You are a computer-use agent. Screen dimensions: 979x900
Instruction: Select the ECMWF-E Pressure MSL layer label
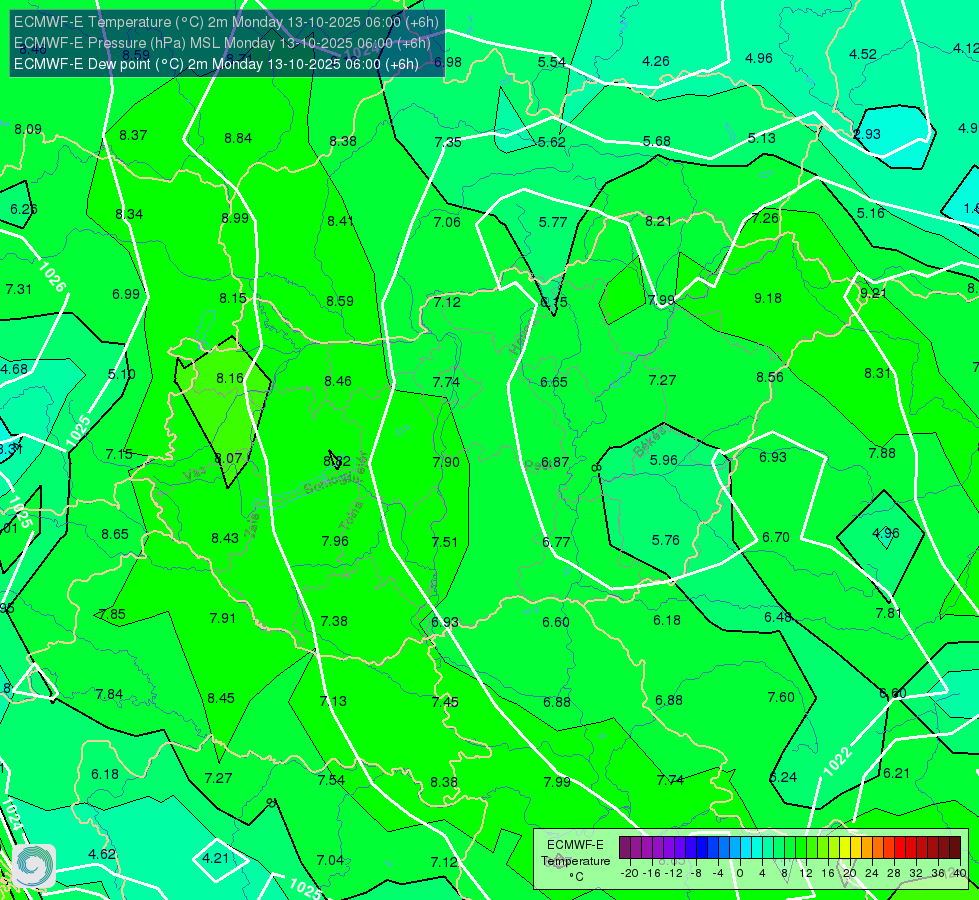pyautogui.click(x=222, y=43)
